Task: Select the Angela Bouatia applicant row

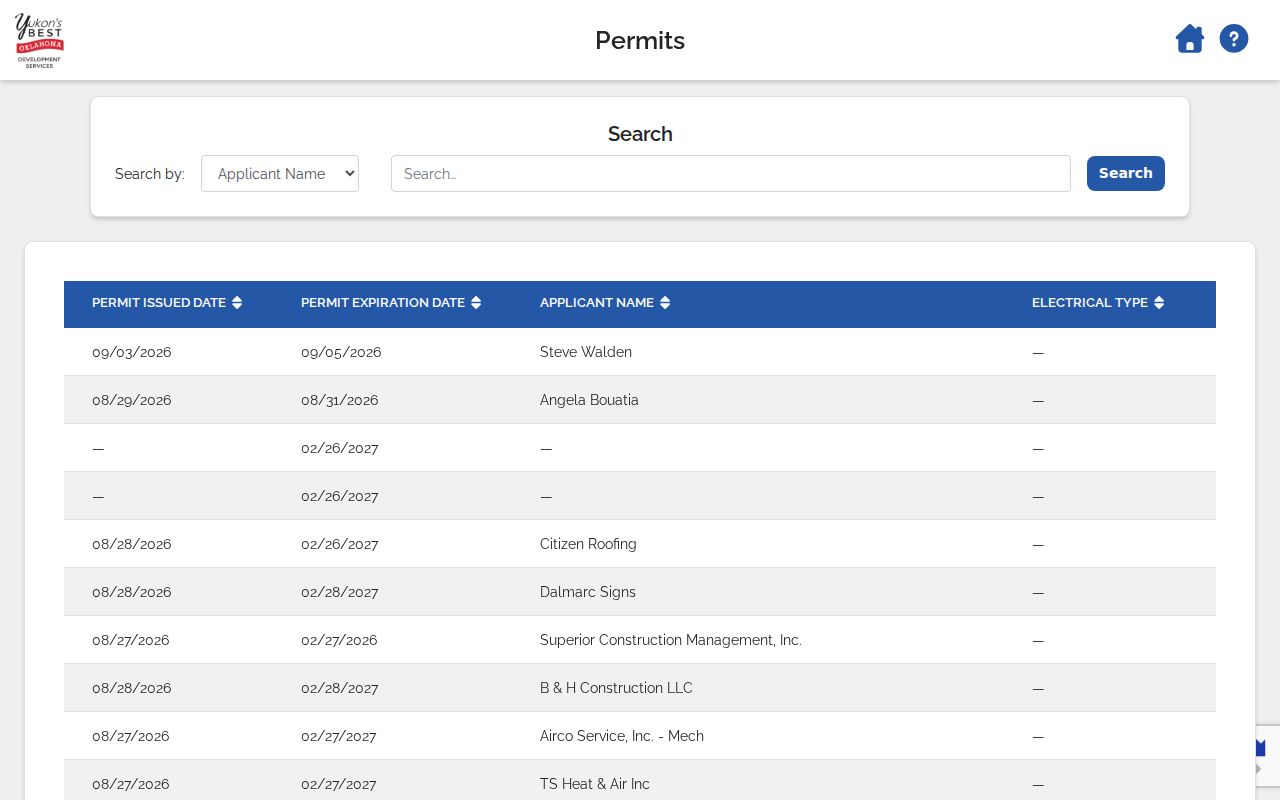Action: pyautogui.click(x=640, y=400)
